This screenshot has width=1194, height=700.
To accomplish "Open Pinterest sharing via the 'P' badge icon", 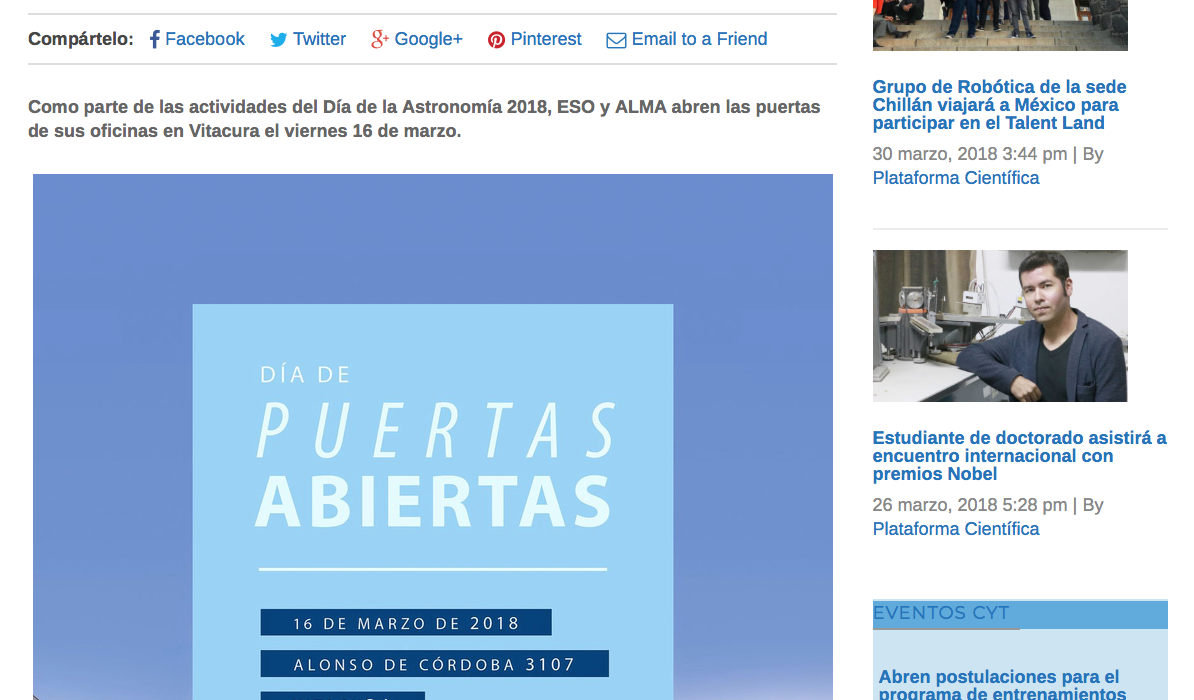I will pos(496,39).
